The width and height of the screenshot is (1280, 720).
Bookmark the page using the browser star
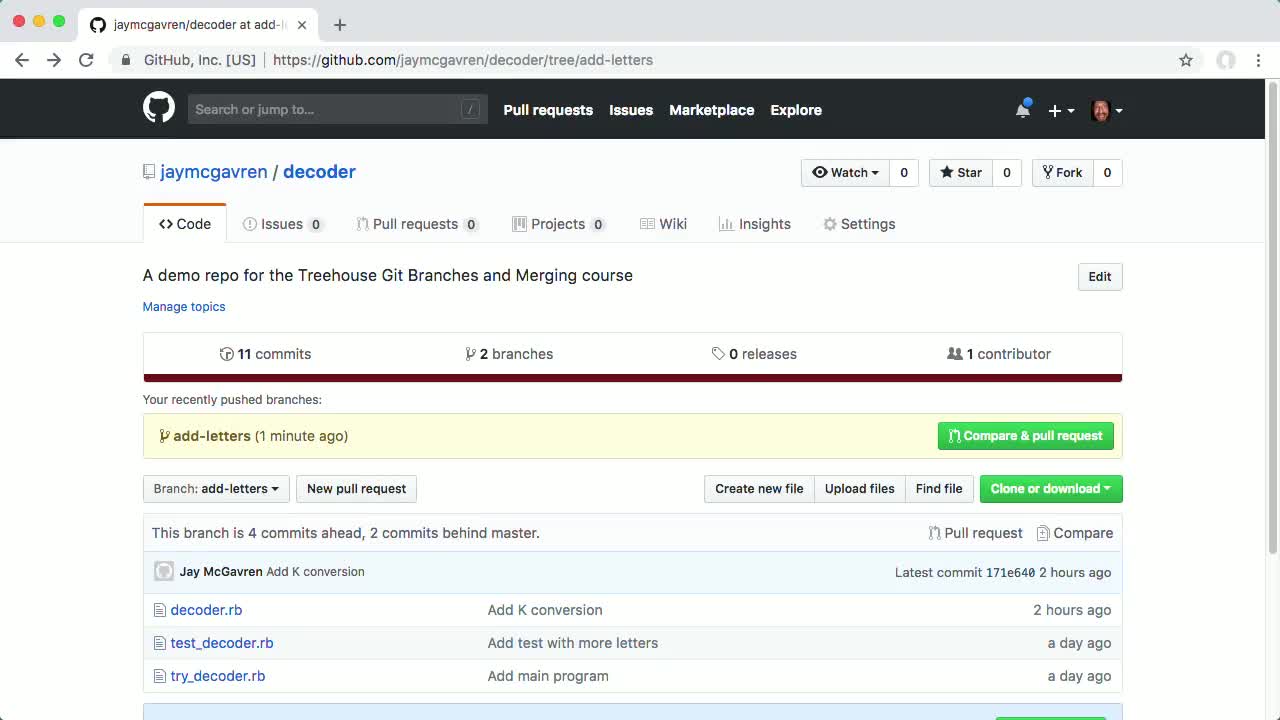tap(1186, 60)
